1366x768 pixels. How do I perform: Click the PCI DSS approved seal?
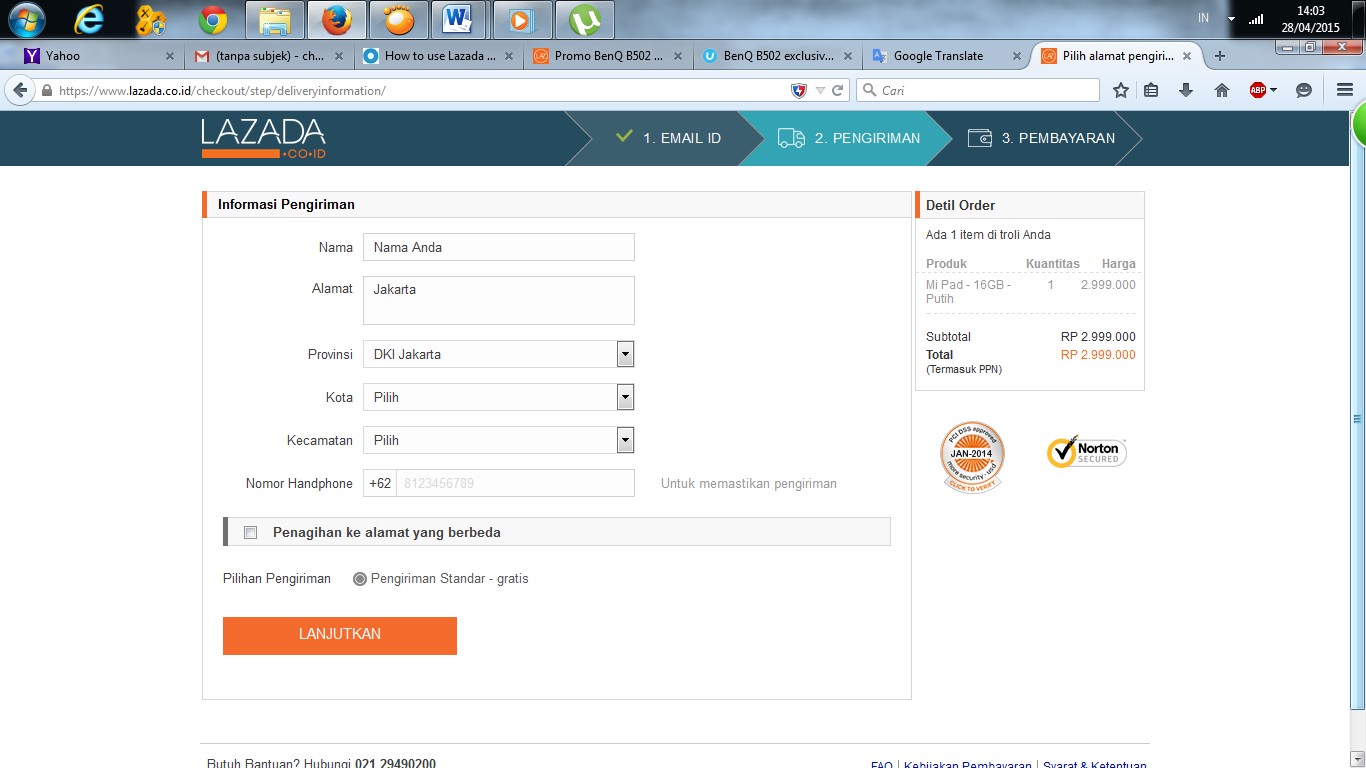(972, 457)
